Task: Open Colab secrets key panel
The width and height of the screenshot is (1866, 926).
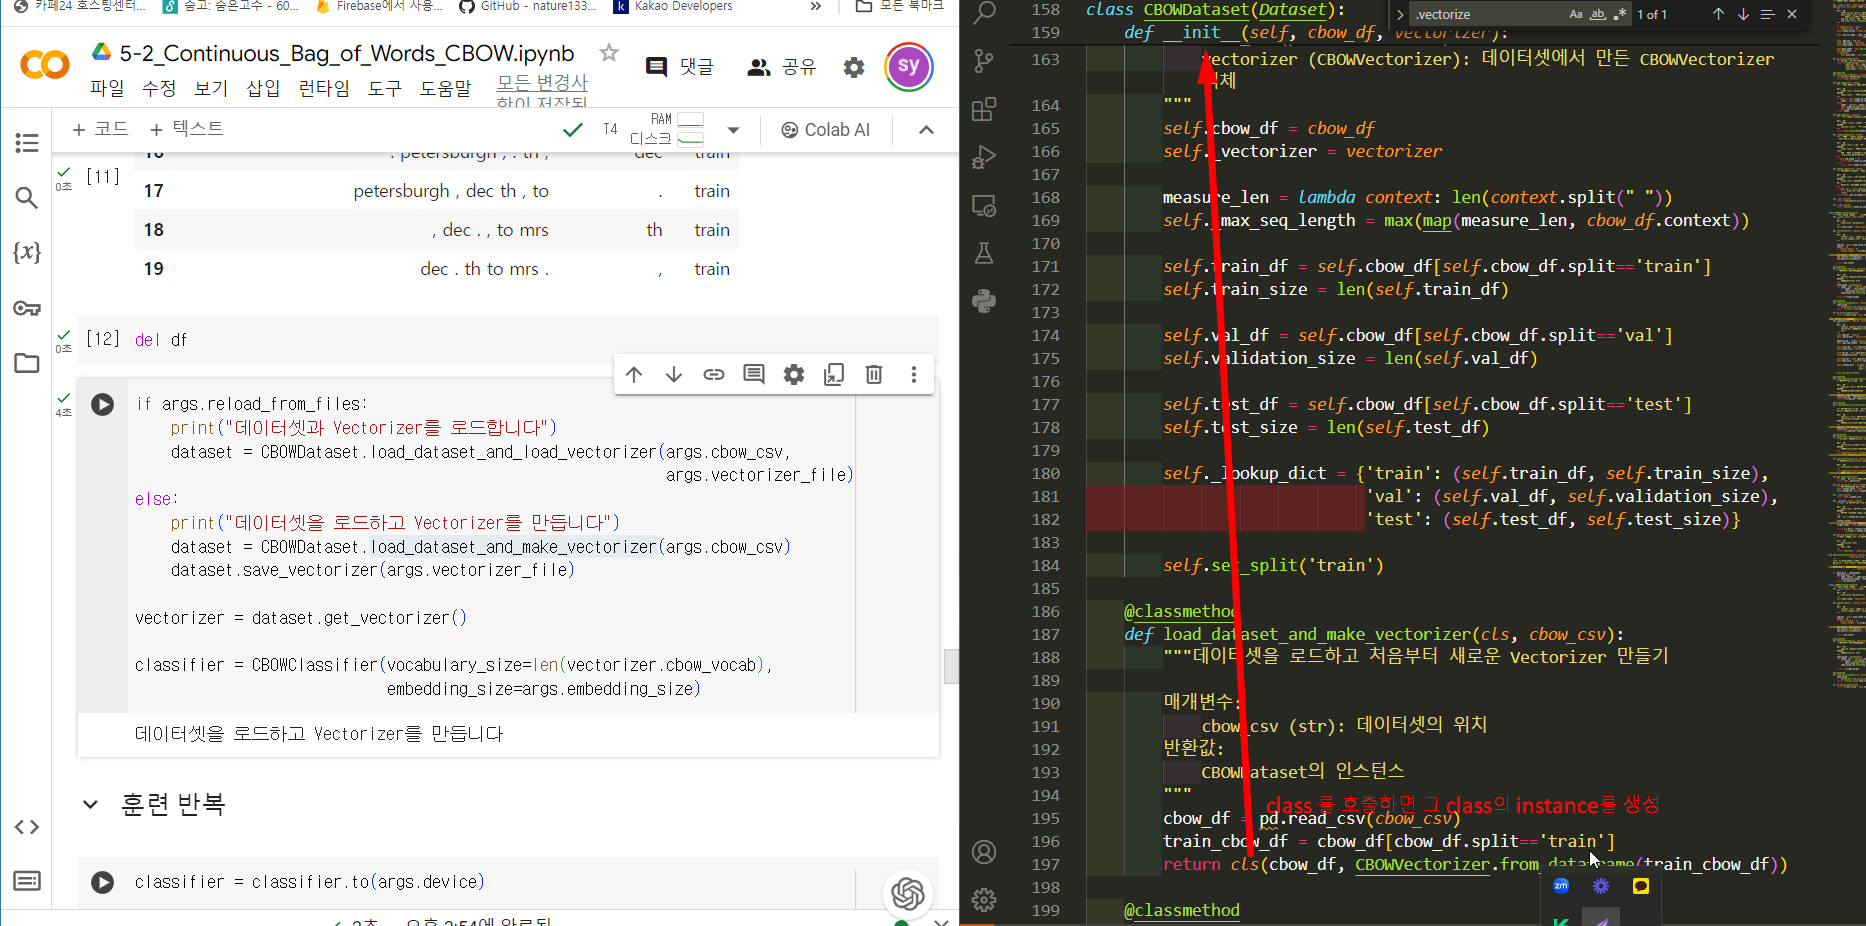Action: coord(27,308)
